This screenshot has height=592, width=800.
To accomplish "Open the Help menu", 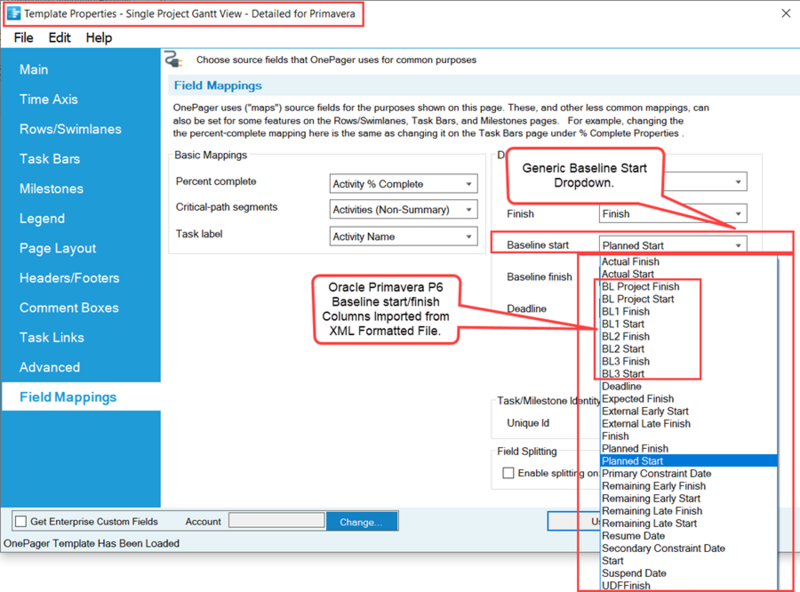I will tap(98, 38).
